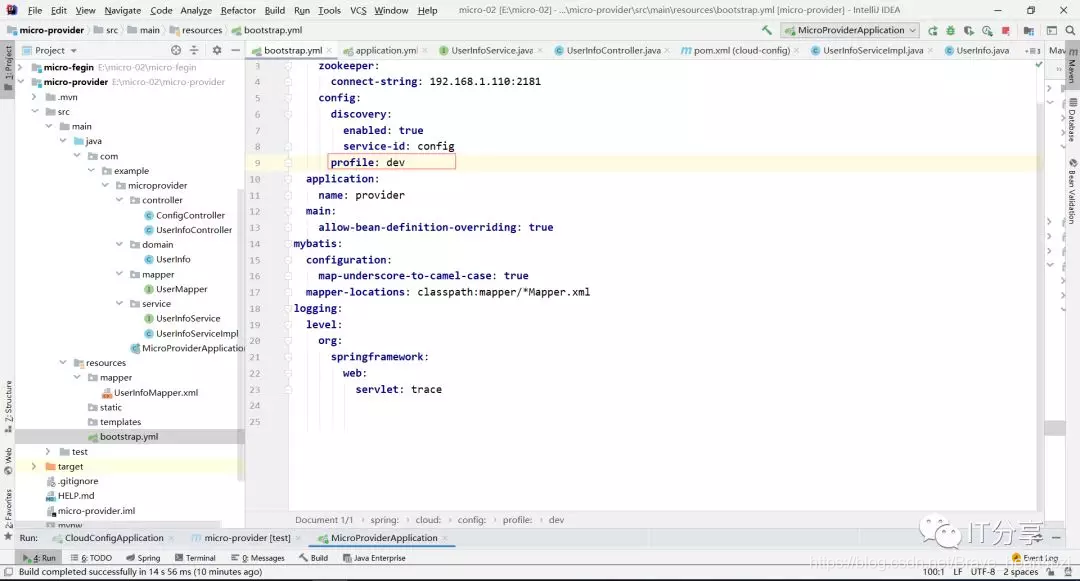Open the MicroProviderApplication run configuration dropdown
The width and height of the screenshot is (1080, 581).
pos(851,30)
